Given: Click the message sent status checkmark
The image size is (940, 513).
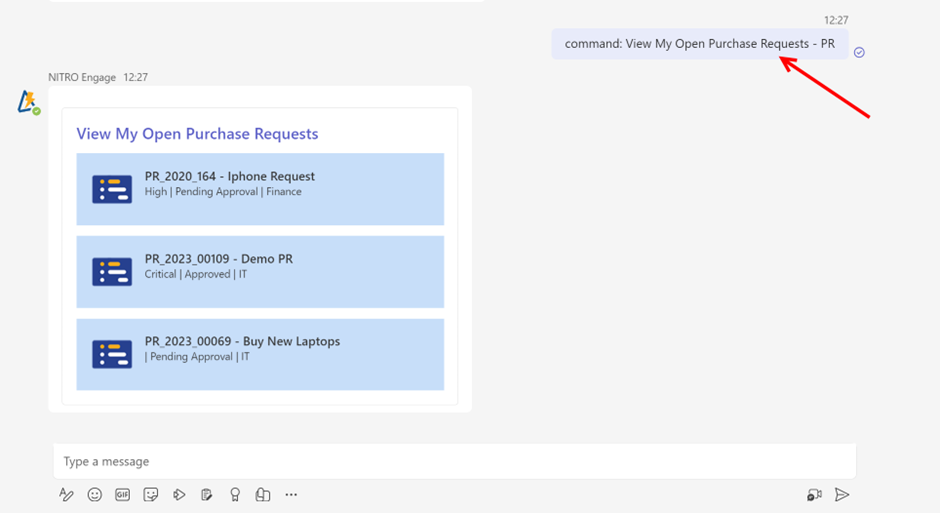Looking at the screenshot, I should coord(859,52).
